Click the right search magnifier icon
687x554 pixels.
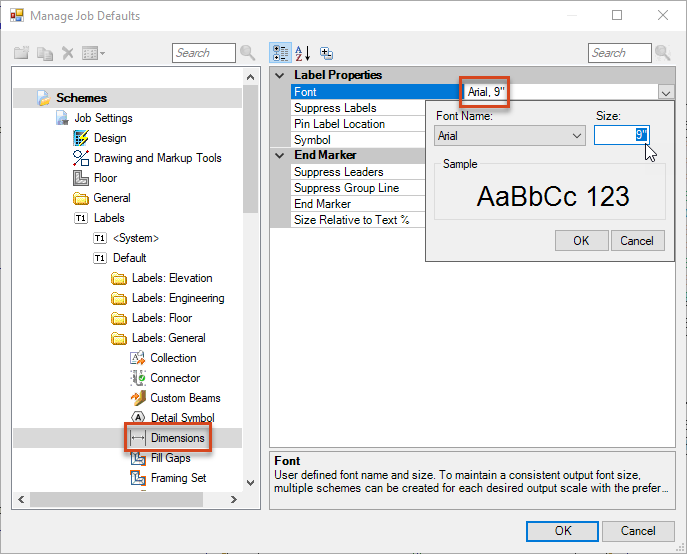663,53
